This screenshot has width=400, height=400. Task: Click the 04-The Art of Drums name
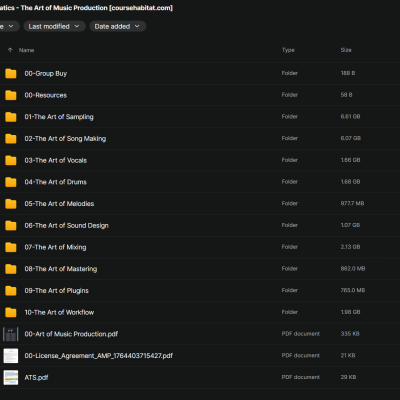(56, 182)
